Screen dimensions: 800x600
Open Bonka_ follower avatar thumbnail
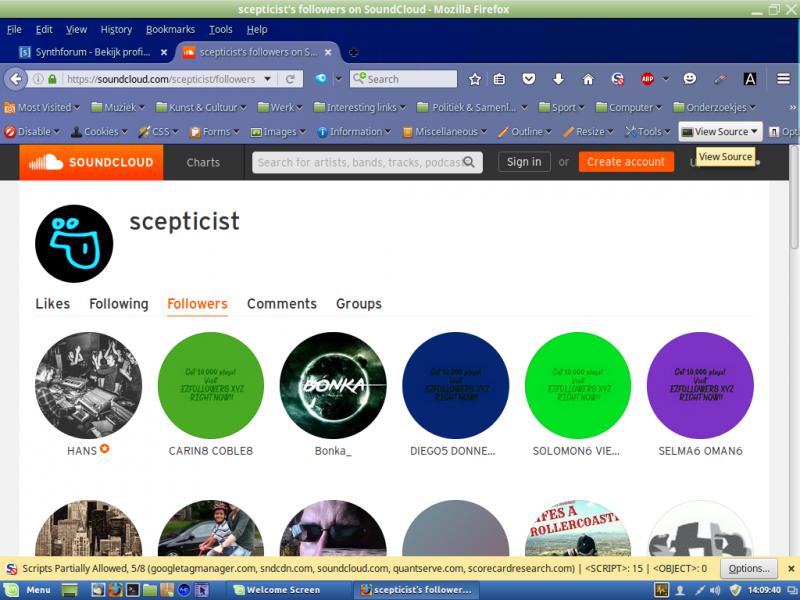pyautogui.click(x=333, y=385)
